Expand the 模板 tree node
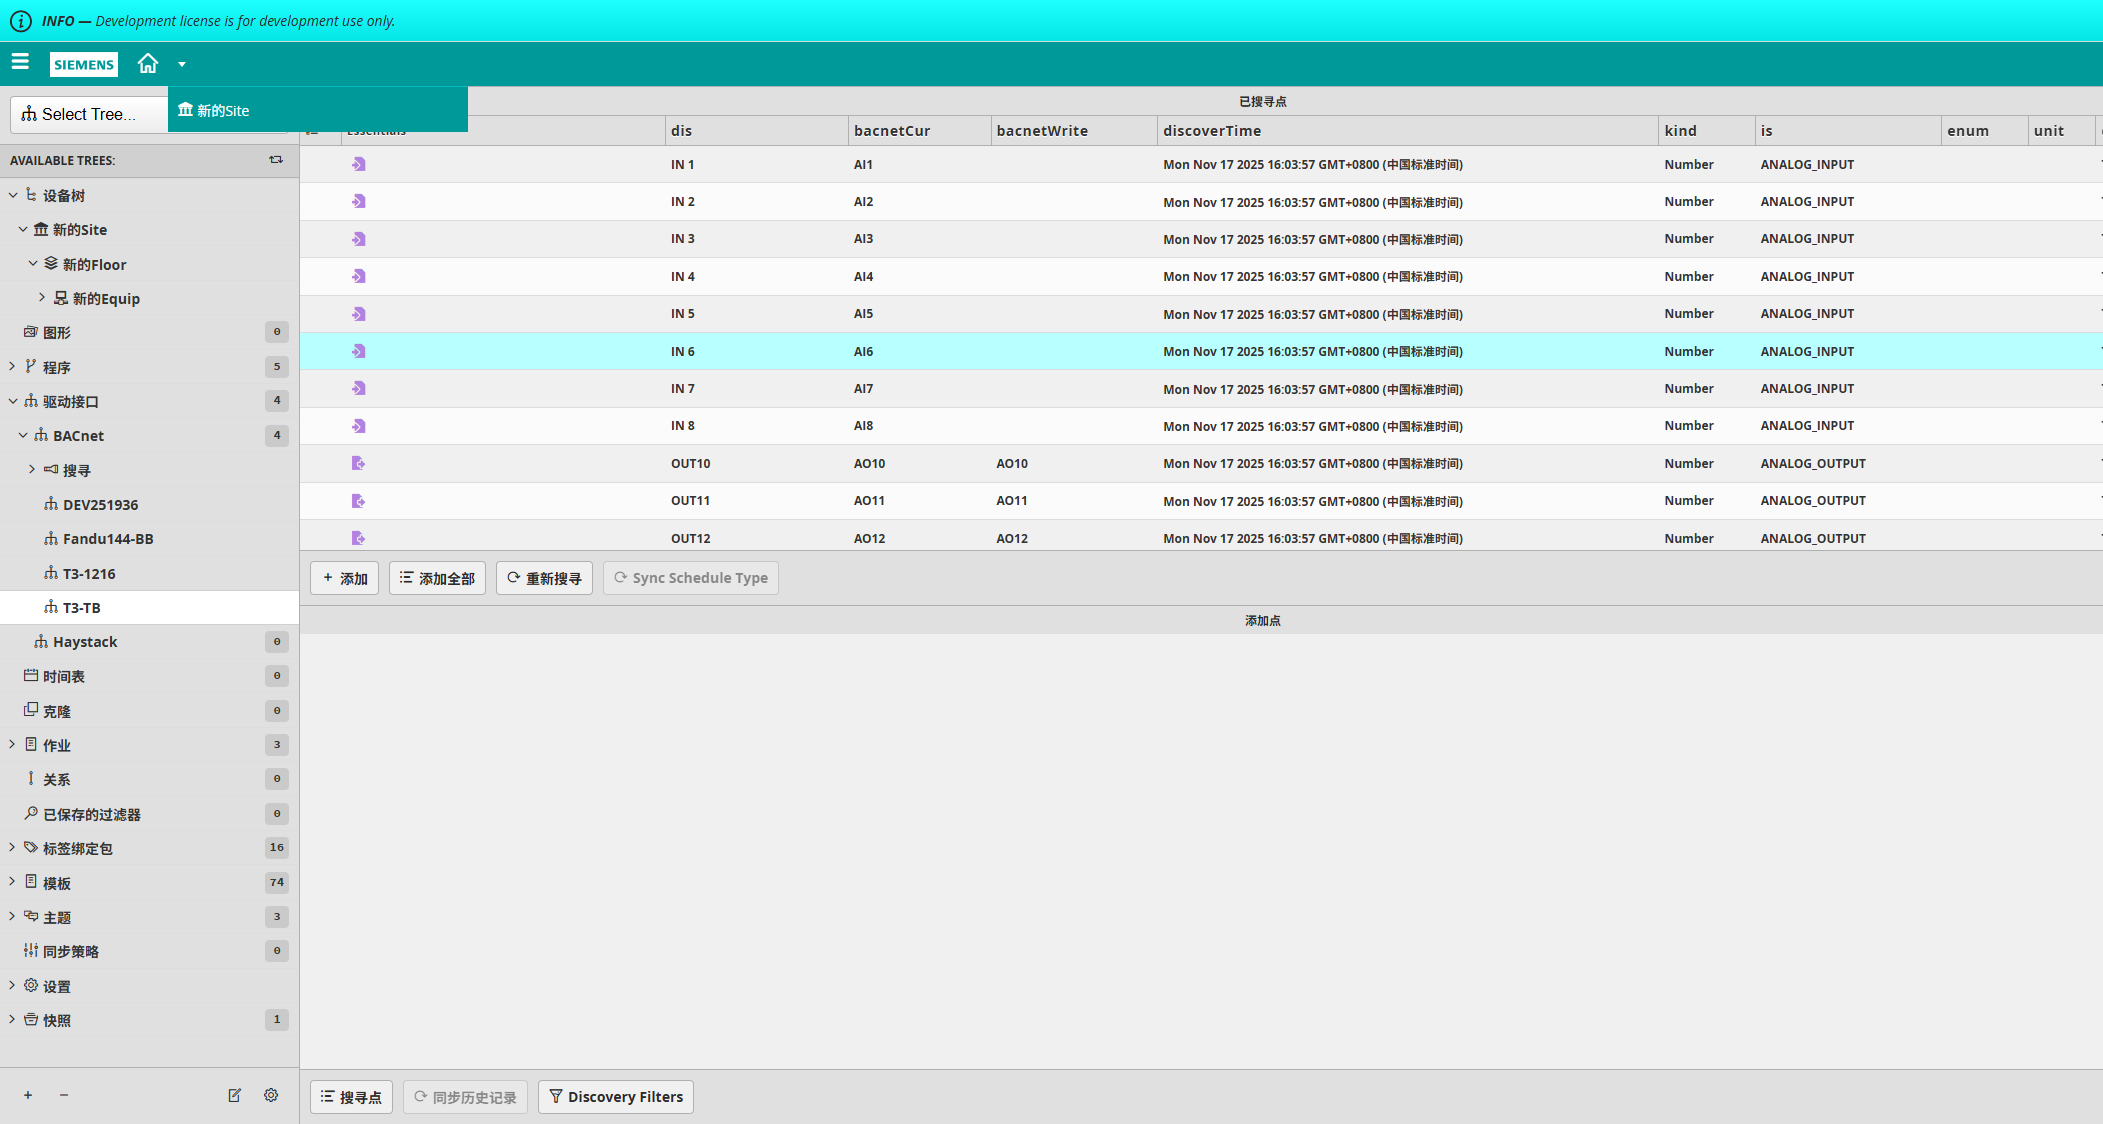 12,882
